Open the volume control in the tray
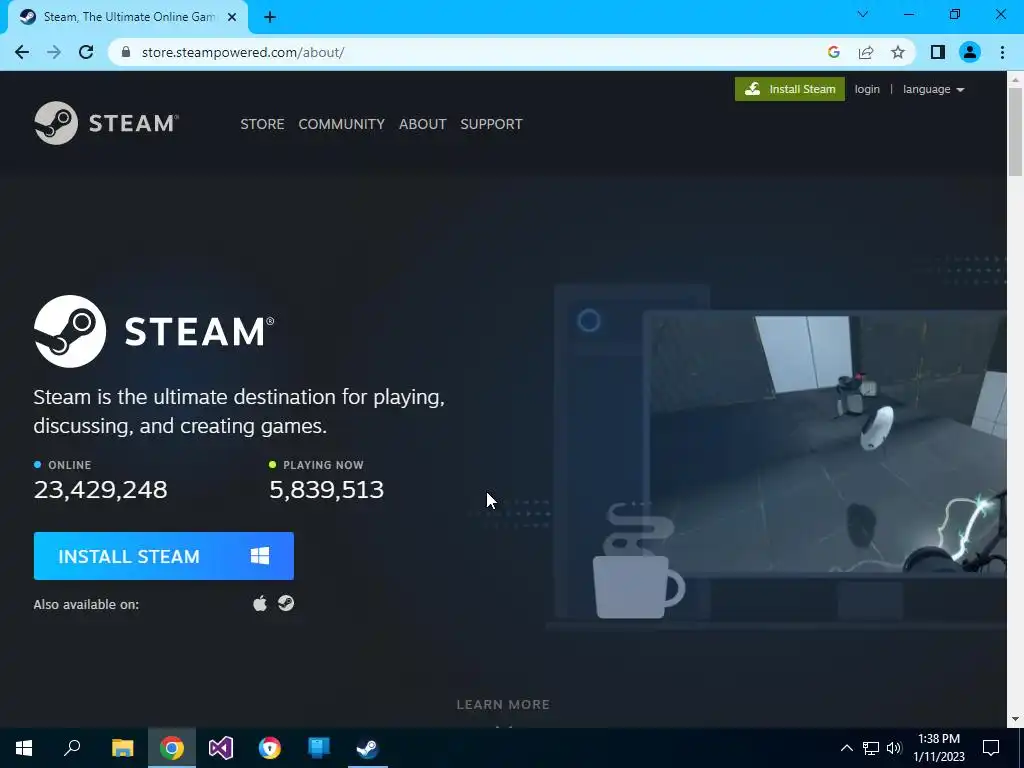Viewport: 1024px width, 768px height. click(894, 748)
